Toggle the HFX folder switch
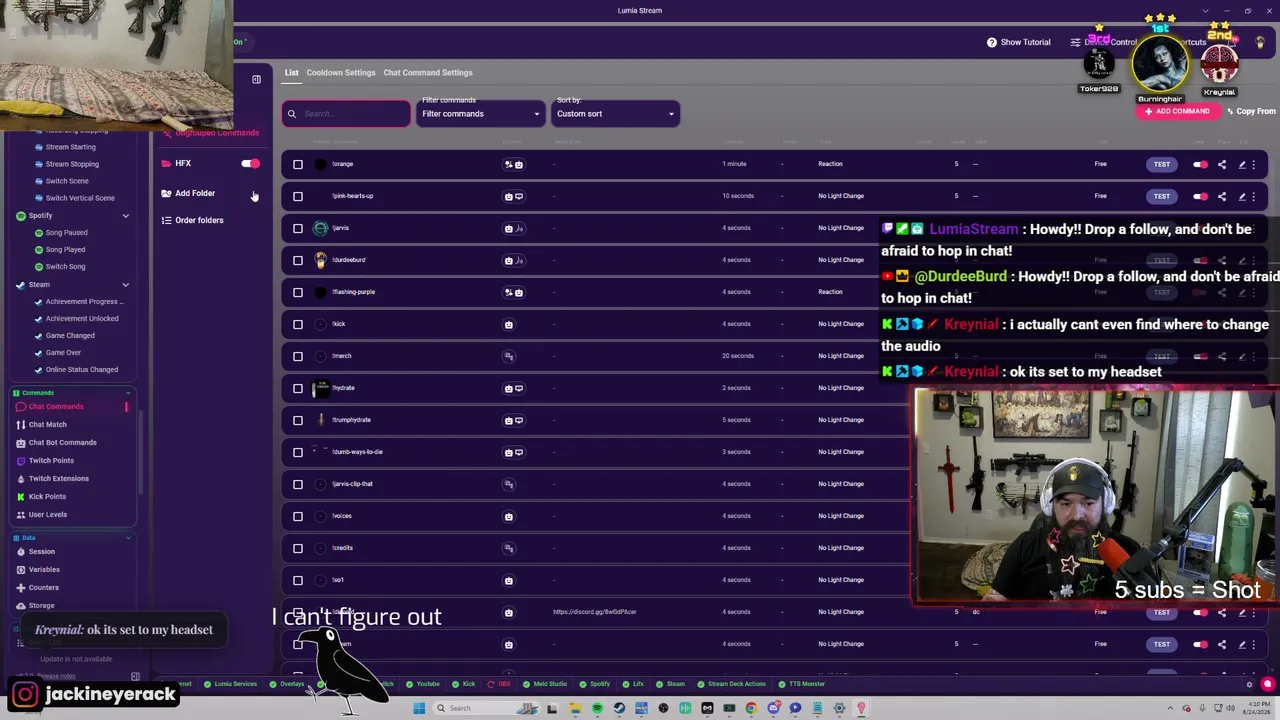Screen dimensions: 1280x720 click(x=250, y=163)
